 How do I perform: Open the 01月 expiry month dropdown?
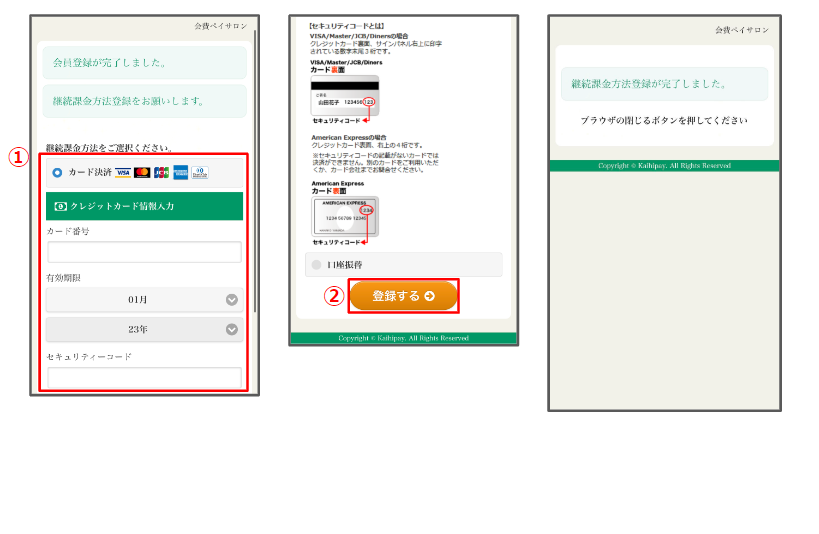[137, 300]
